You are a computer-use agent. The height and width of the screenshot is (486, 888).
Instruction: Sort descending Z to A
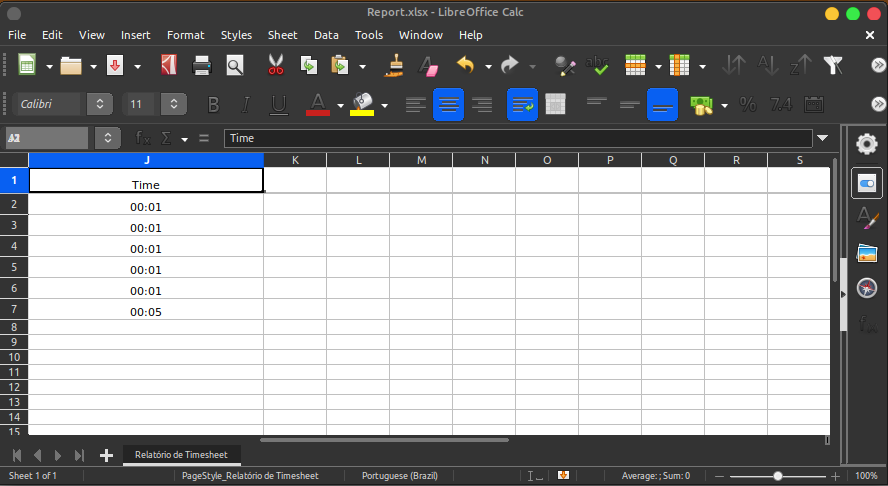800,66
